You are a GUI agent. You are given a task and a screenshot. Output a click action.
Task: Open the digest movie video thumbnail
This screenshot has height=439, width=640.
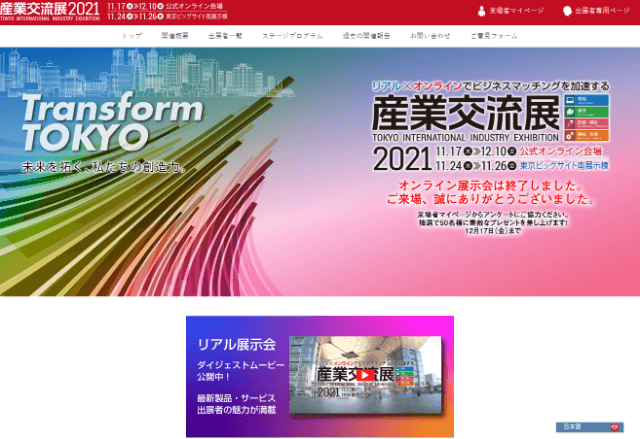pos(365,375)
